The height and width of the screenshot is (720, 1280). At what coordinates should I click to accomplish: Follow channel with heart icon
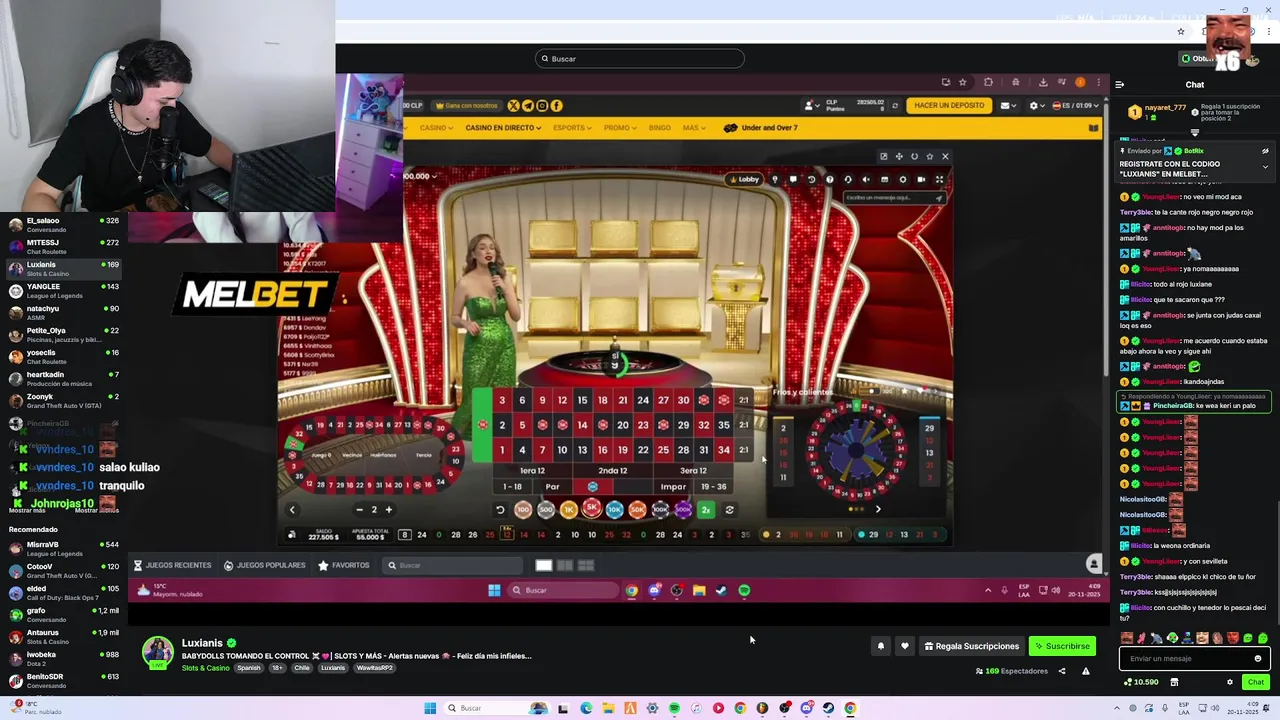pos(905,646)
